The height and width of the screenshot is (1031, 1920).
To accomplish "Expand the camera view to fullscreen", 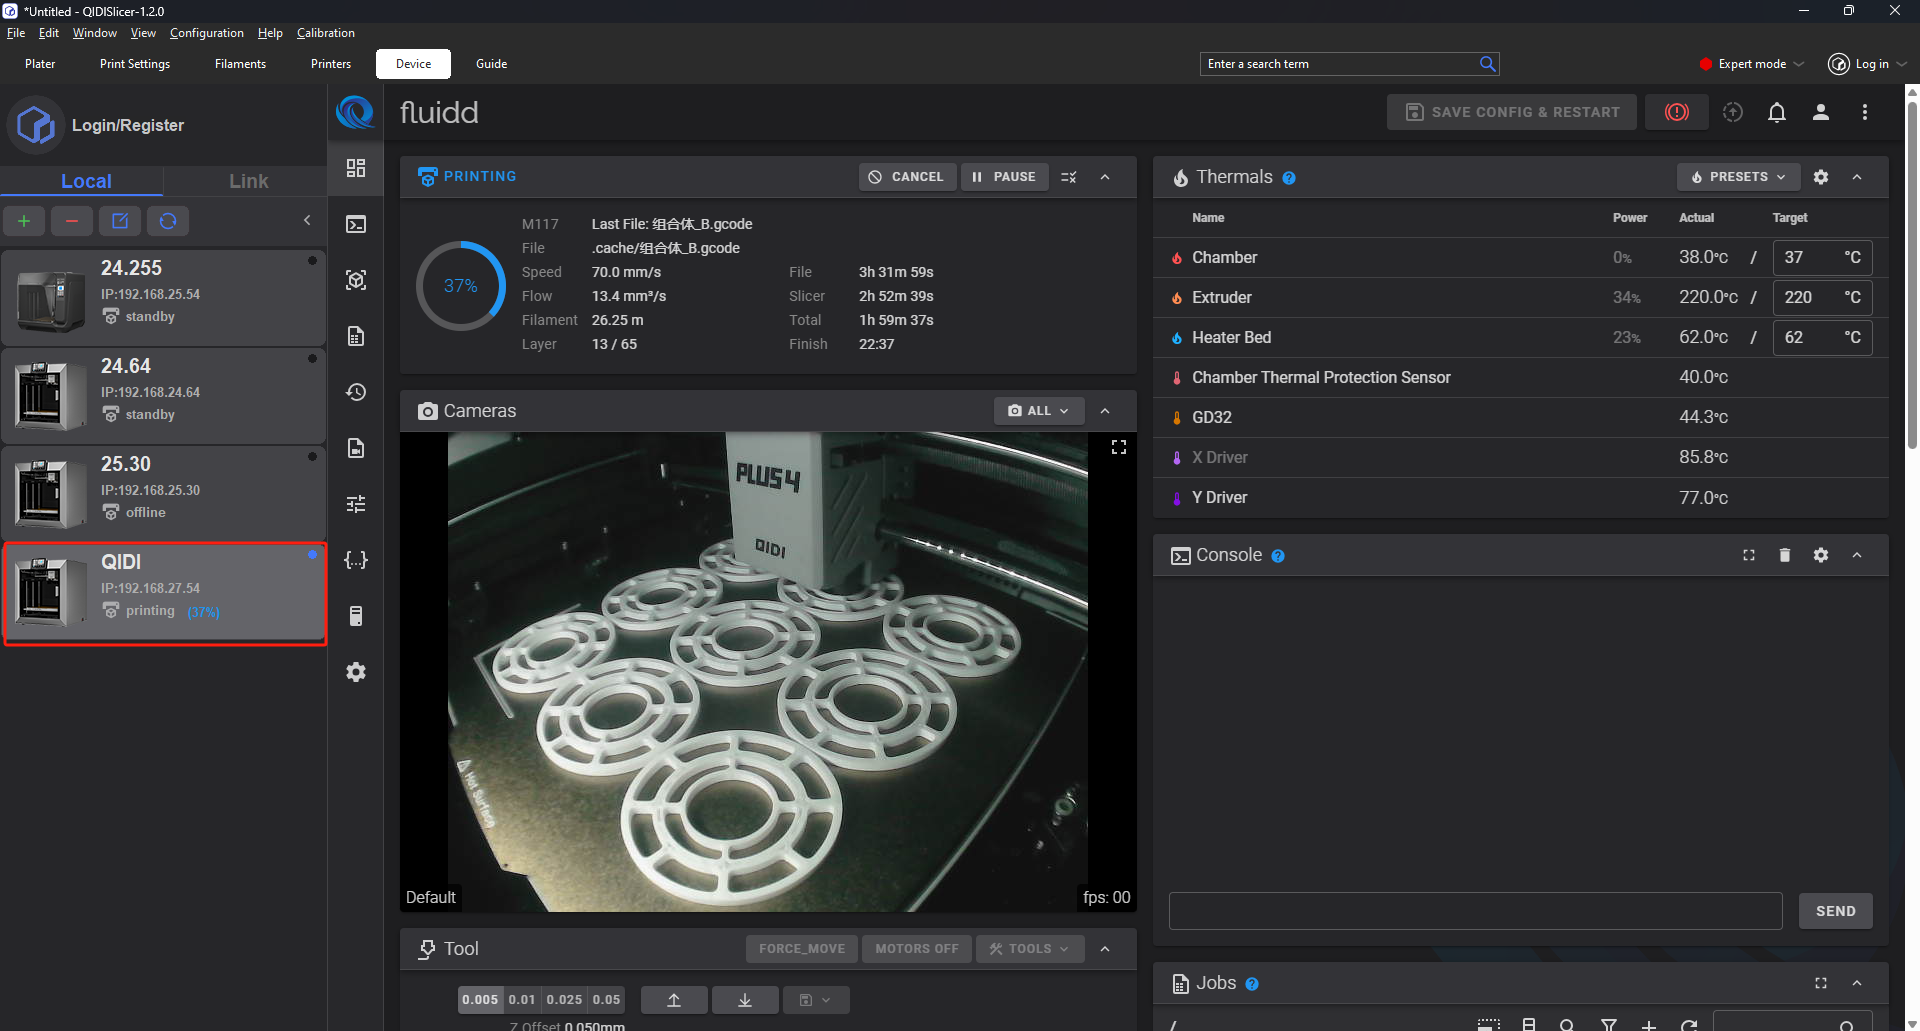I will click(1119, 447).
